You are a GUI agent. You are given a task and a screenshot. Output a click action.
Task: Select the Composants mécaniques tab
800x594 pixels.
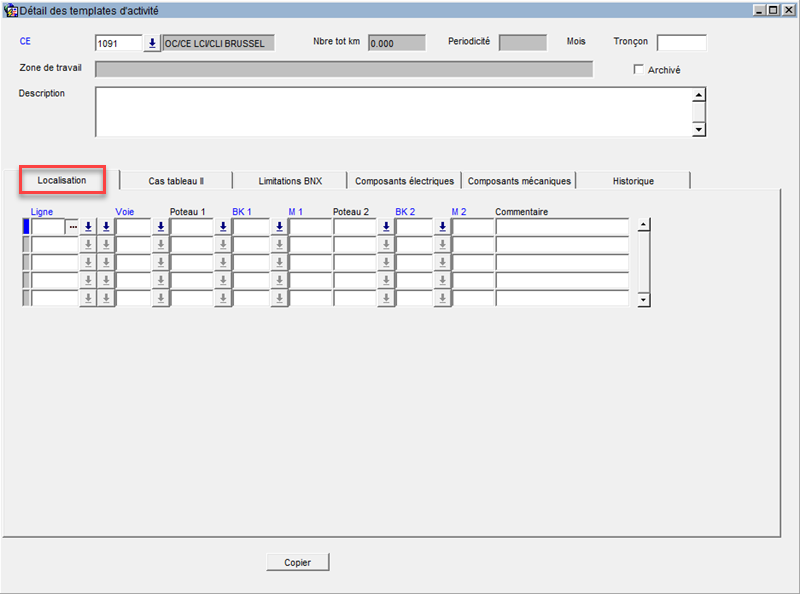[x=519, y=181]
